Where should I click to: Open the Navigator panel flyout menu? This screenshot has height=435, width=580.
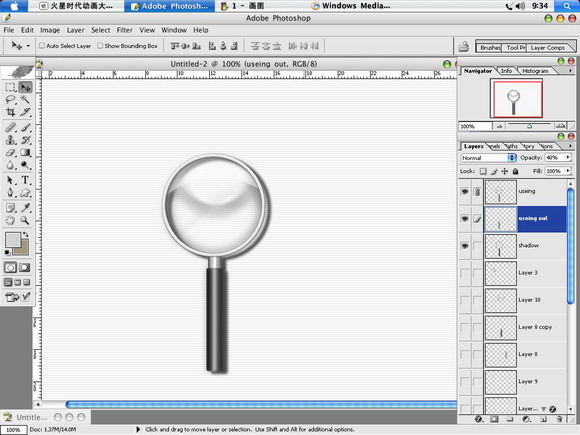[x=570, y=71]
